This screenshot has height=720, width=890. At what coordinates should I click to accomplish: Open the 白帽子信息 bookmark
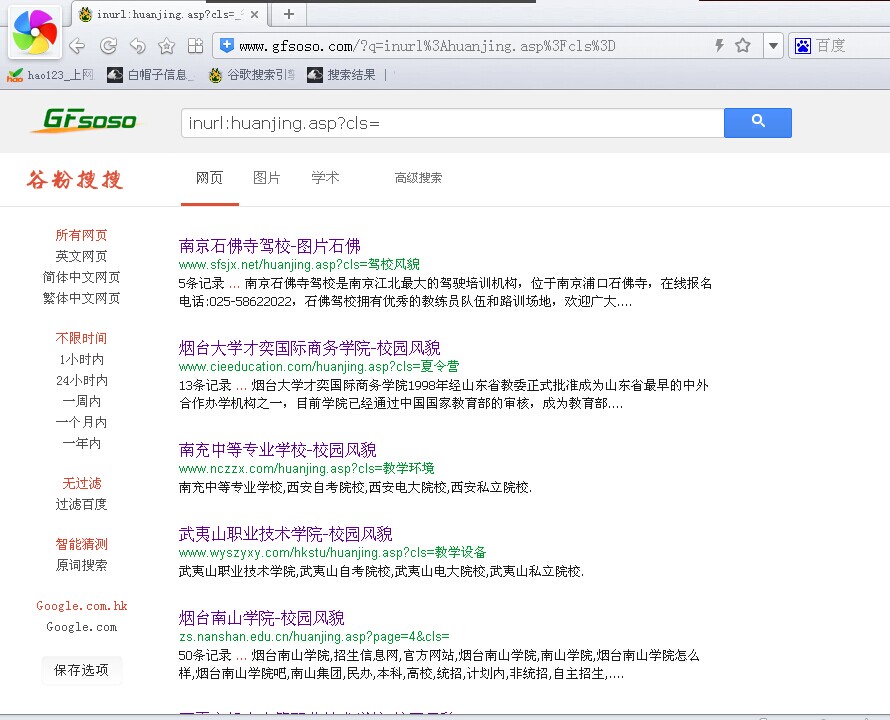pos(151,75)
